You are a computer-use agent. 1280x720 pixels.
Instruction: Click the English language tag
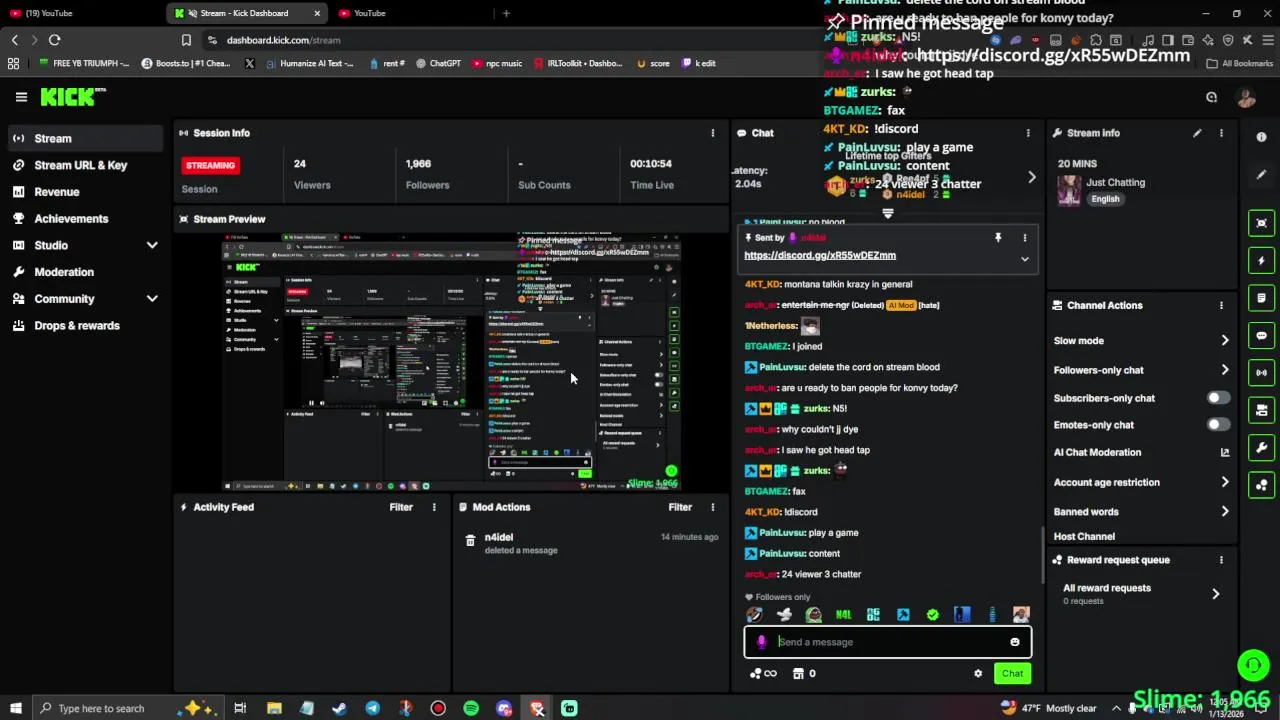[x=1105, y=199]
